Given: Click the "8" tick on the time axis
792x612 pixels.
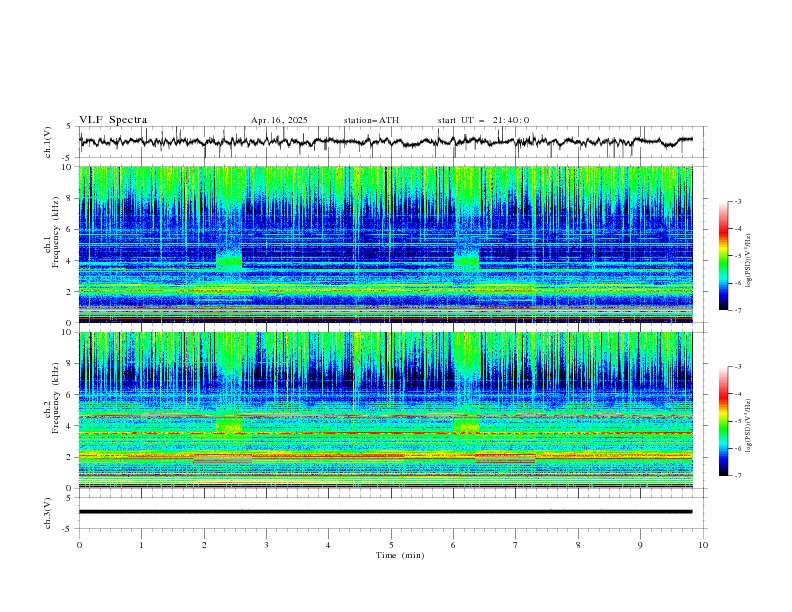Looking at the screenshot, I should (578, 545).
